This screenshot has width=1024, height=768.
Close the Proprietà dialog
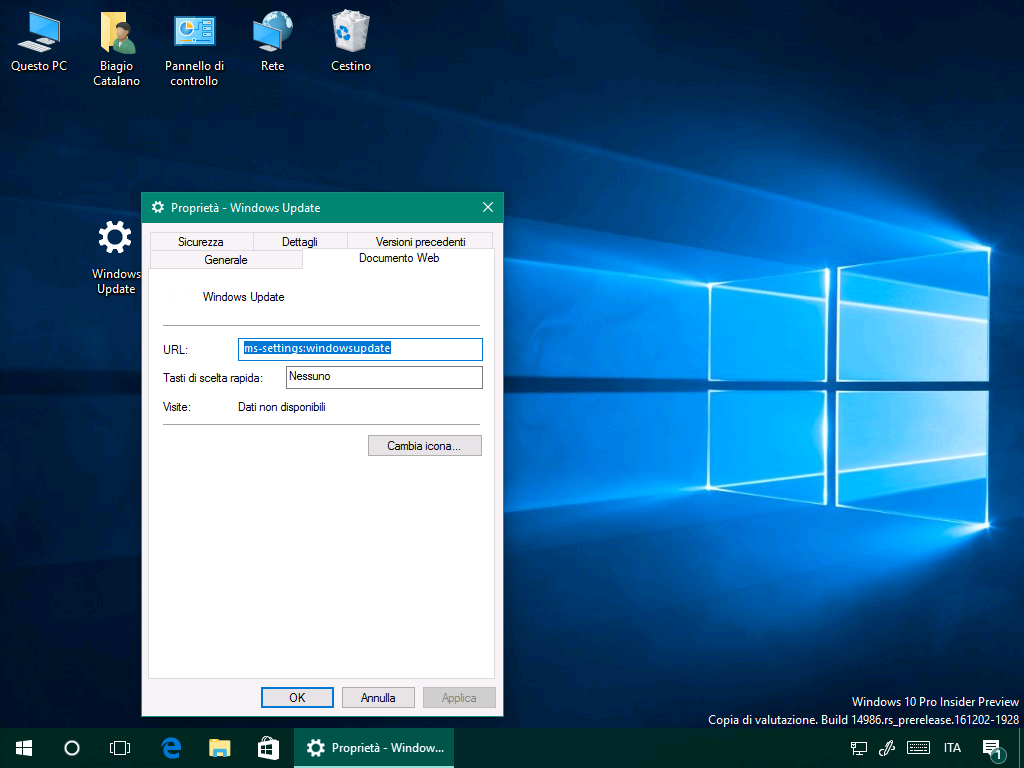(x=488, y=207)
